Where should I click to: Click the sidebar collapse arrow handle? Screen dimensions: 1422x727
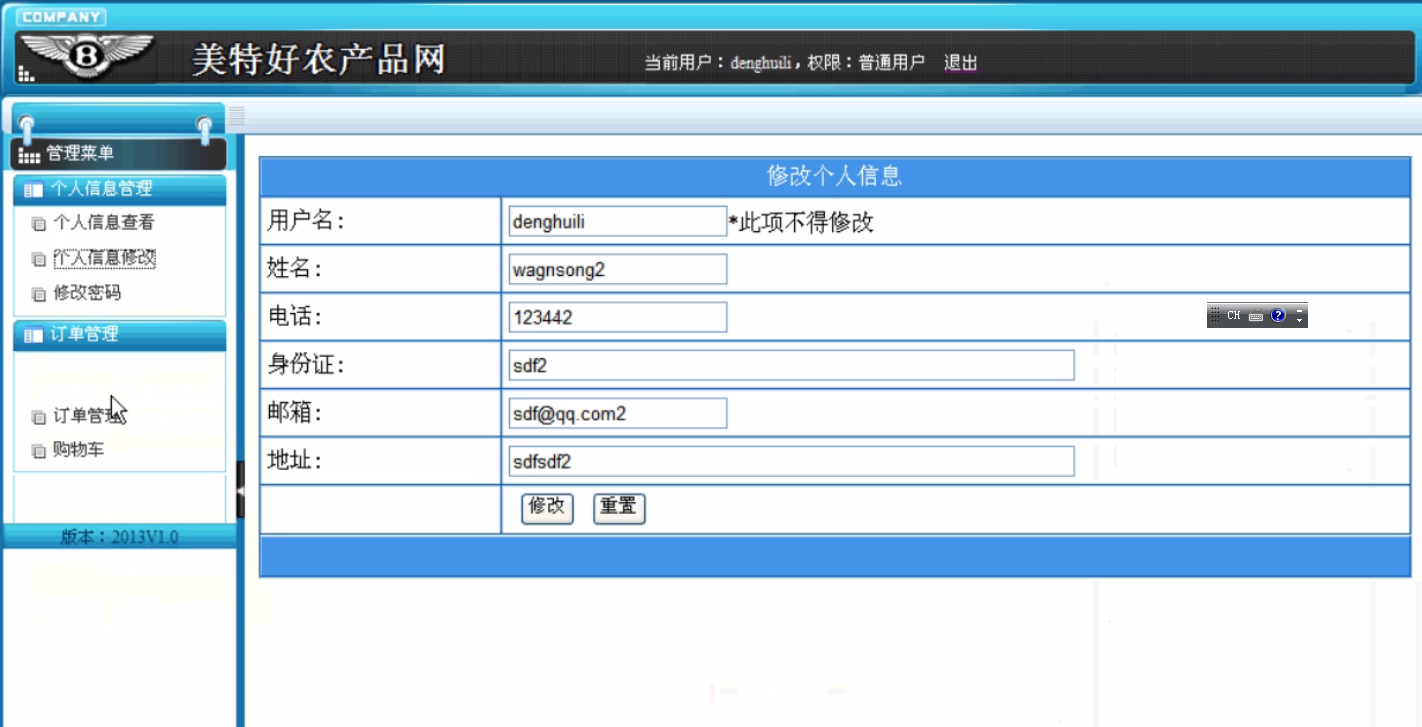point(240,489)
